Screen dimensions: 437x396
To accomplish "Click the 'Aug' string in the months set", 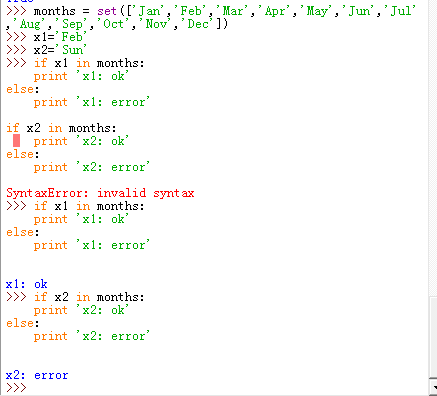I will coord(30,24).
